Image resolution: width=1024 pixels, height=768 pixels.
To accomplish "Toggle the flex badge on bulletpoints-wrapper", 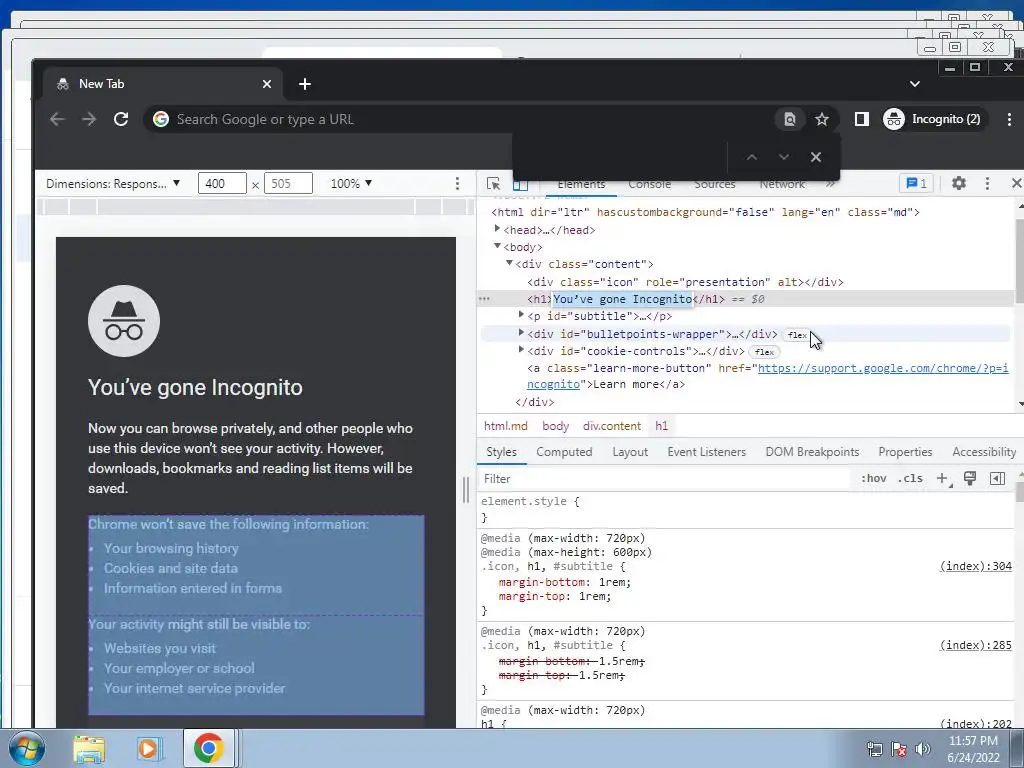I will 797,335.
